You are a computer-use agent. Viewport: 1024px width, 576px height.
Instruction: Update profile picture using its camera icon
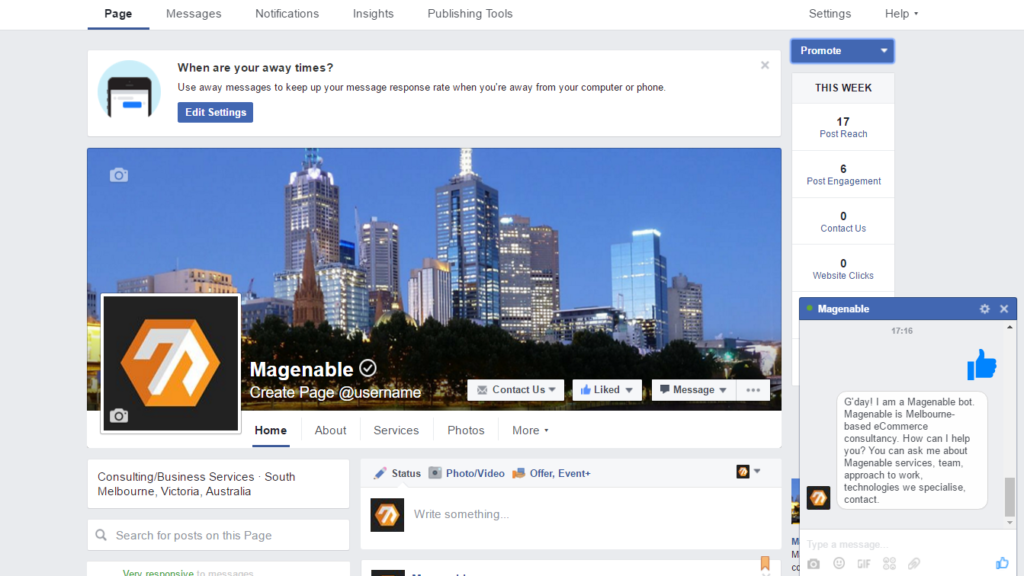[x=119, y=416]
